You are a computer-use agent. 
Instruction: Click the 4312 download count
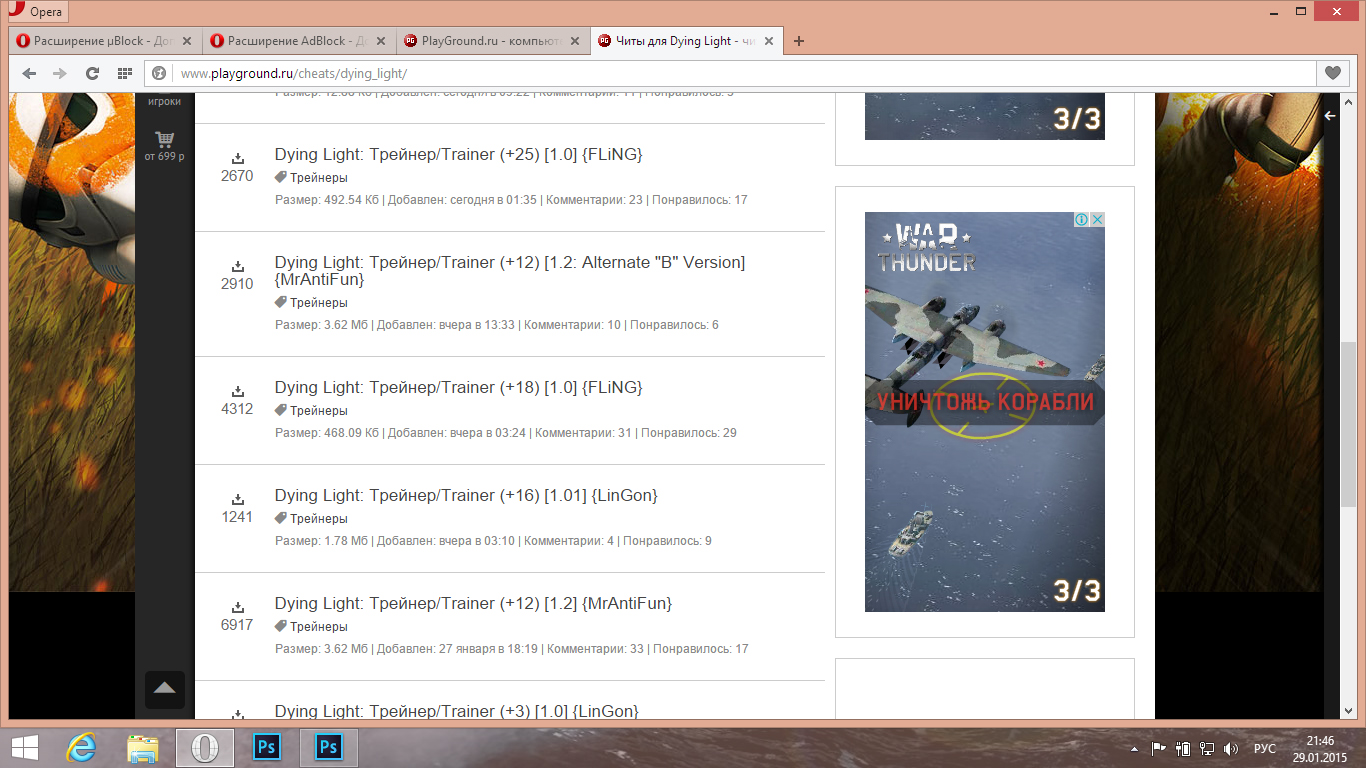coord(238,409)
